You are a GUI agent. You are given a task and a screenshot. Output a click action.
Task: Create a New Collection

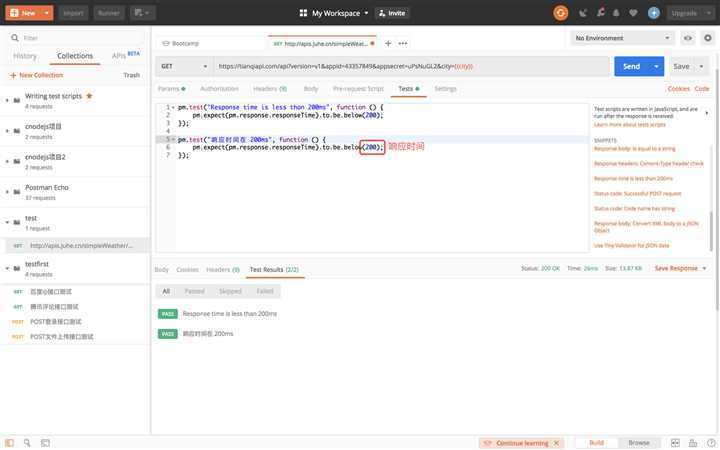36,75
